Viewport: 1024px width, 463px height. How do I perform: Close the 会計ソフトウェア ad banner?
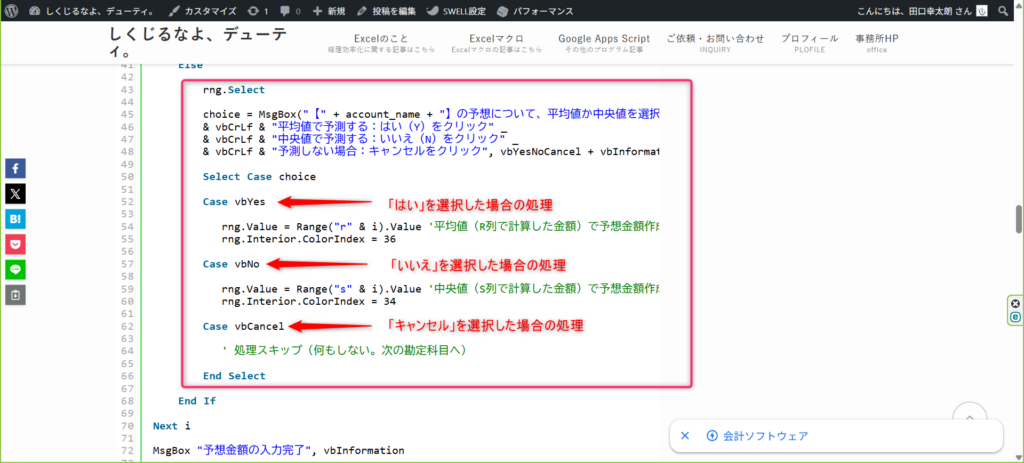[685, 436]
